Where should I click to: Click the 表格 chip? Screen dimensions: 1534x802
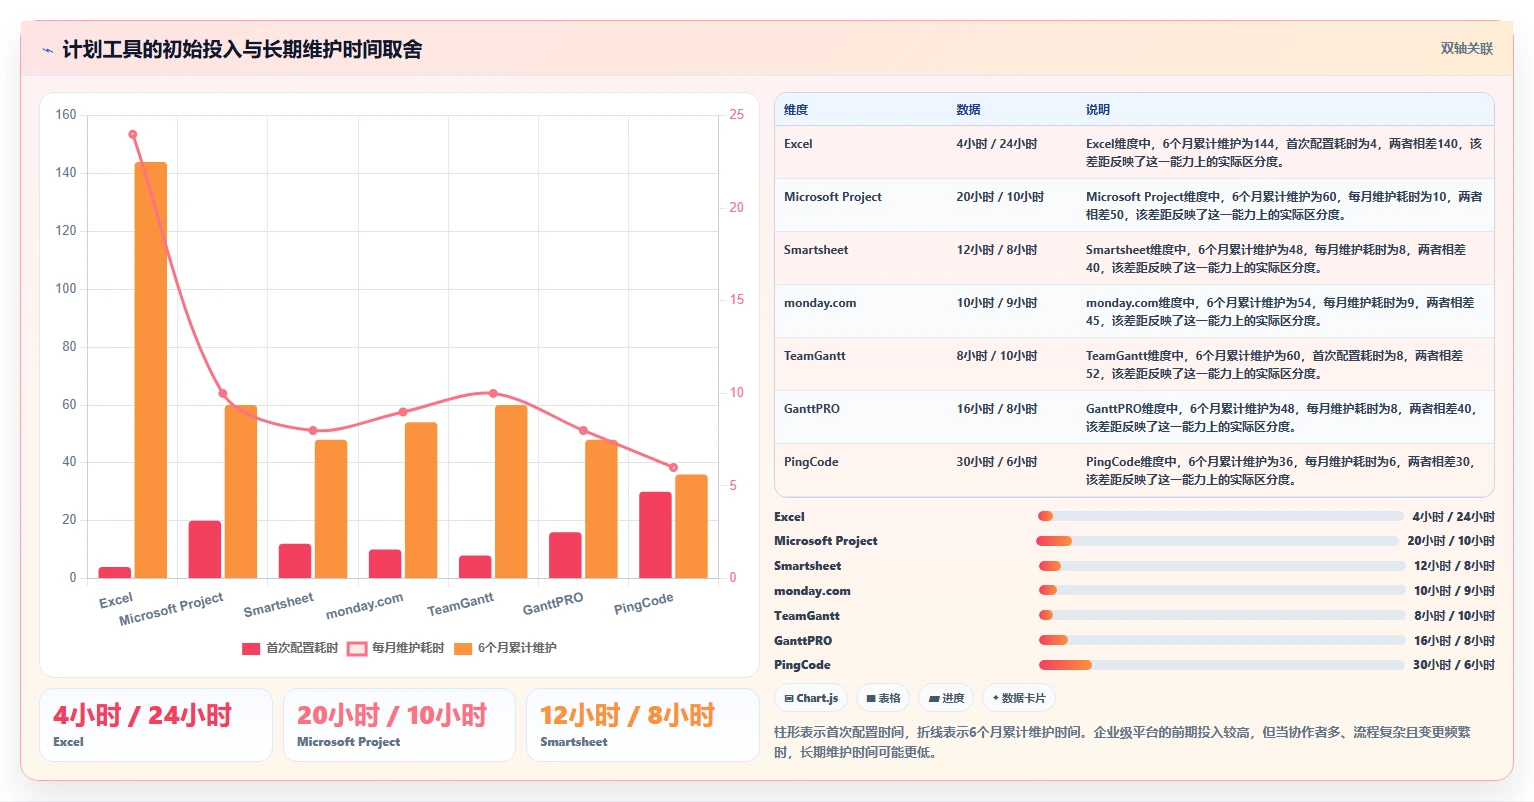(883, 698)
